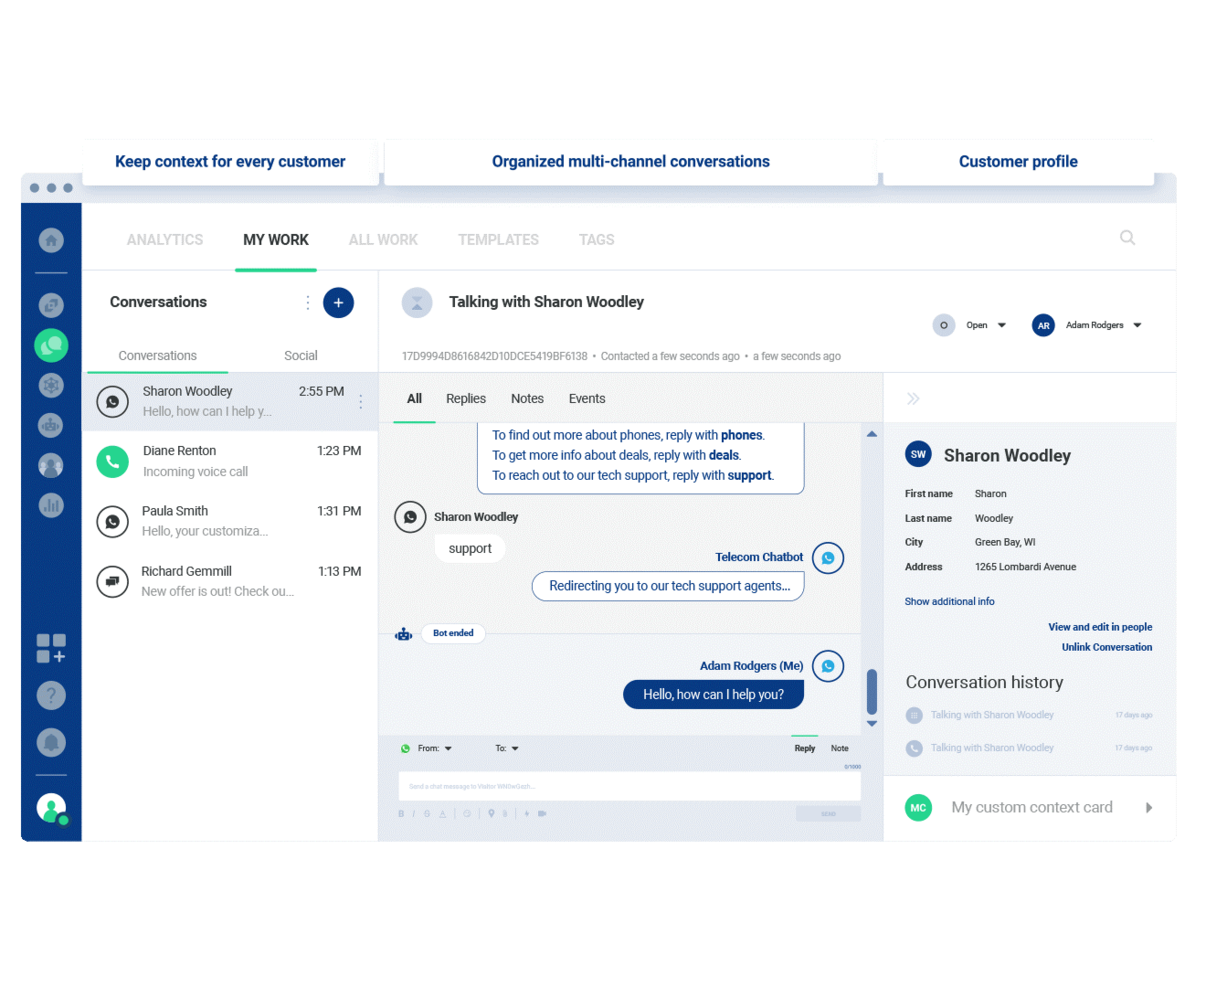Click the notifications bell icon

[51, 742]
